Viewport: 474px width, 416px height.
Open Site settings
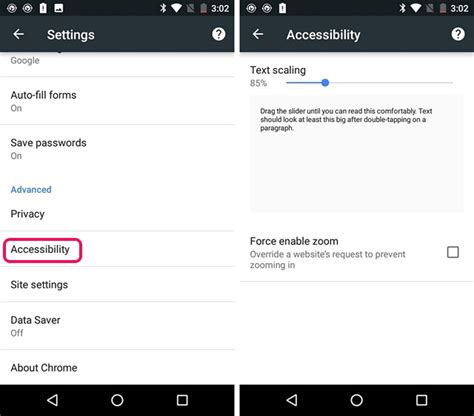coord(117,285)
